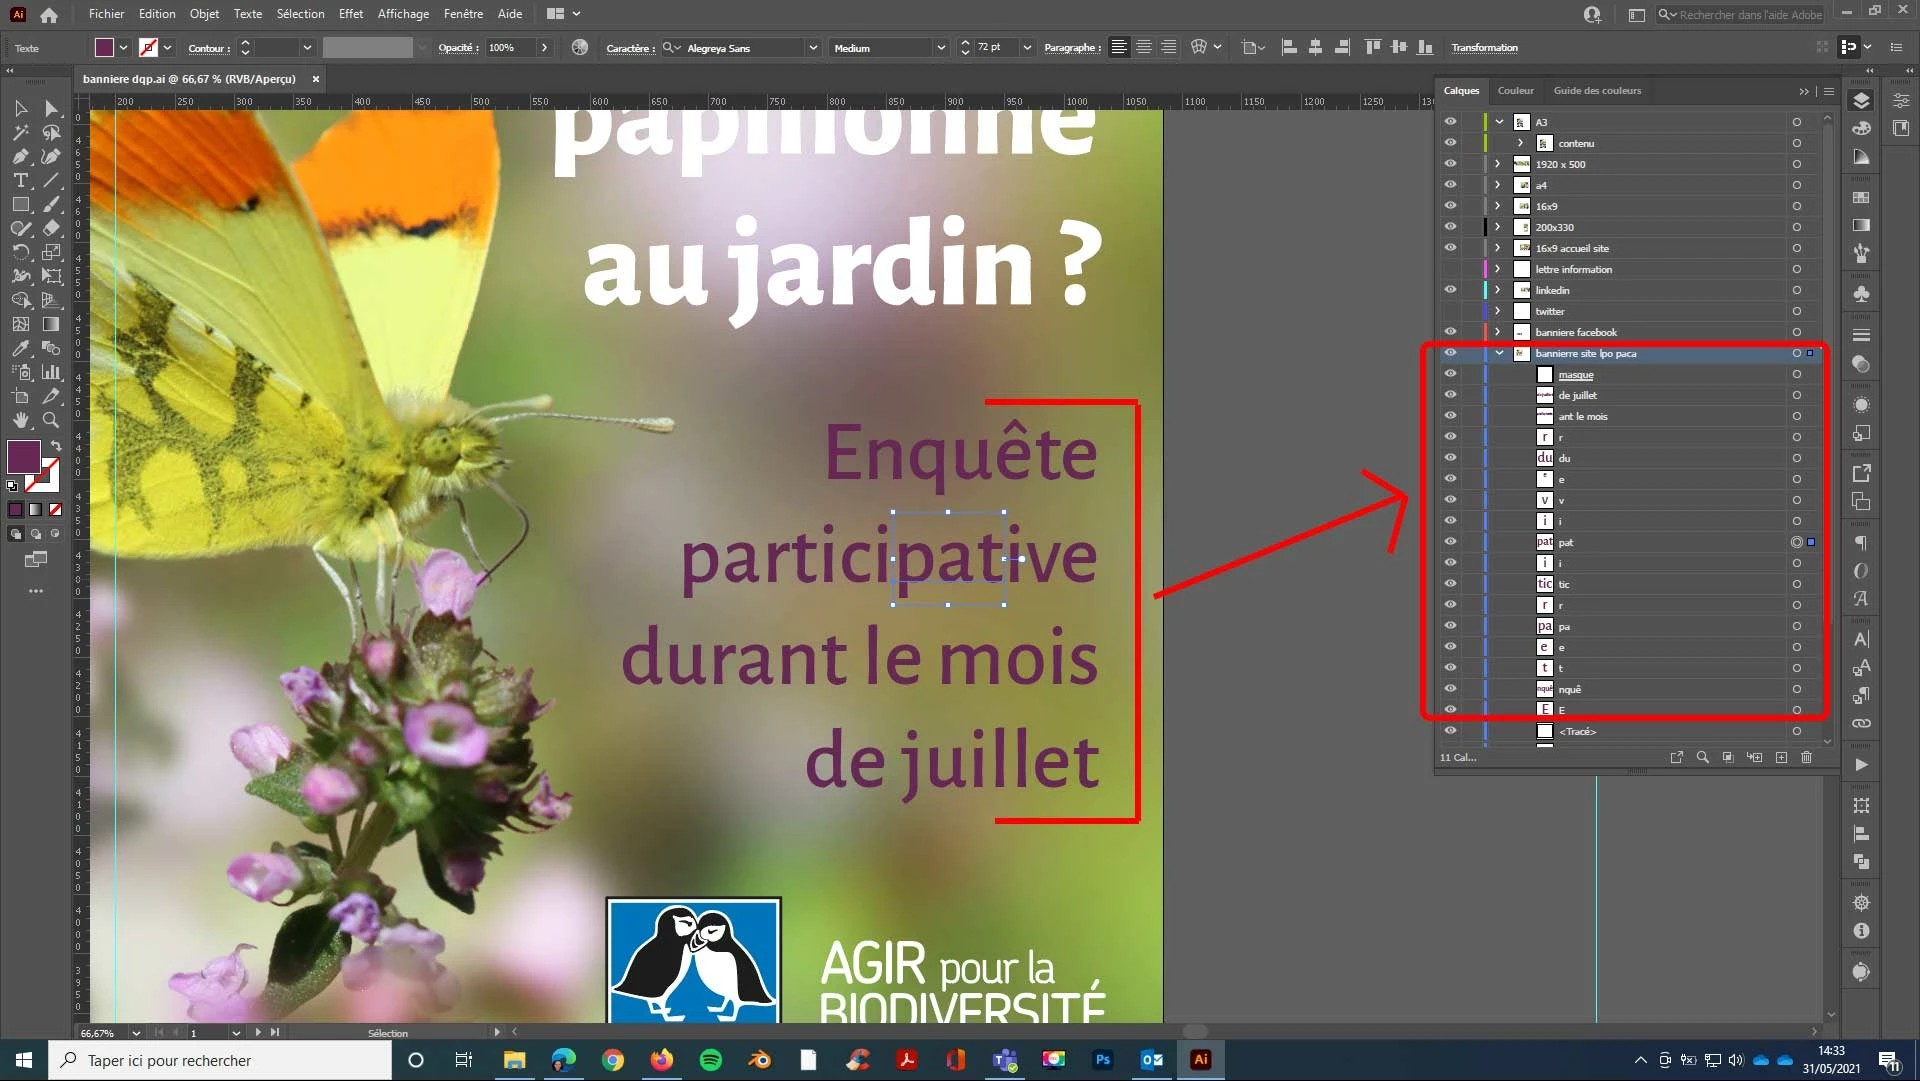Collapse the bannierre site lpo paca layer
The width and height of the screenshot is (1920, 1081).
(x=1499, y=353)
